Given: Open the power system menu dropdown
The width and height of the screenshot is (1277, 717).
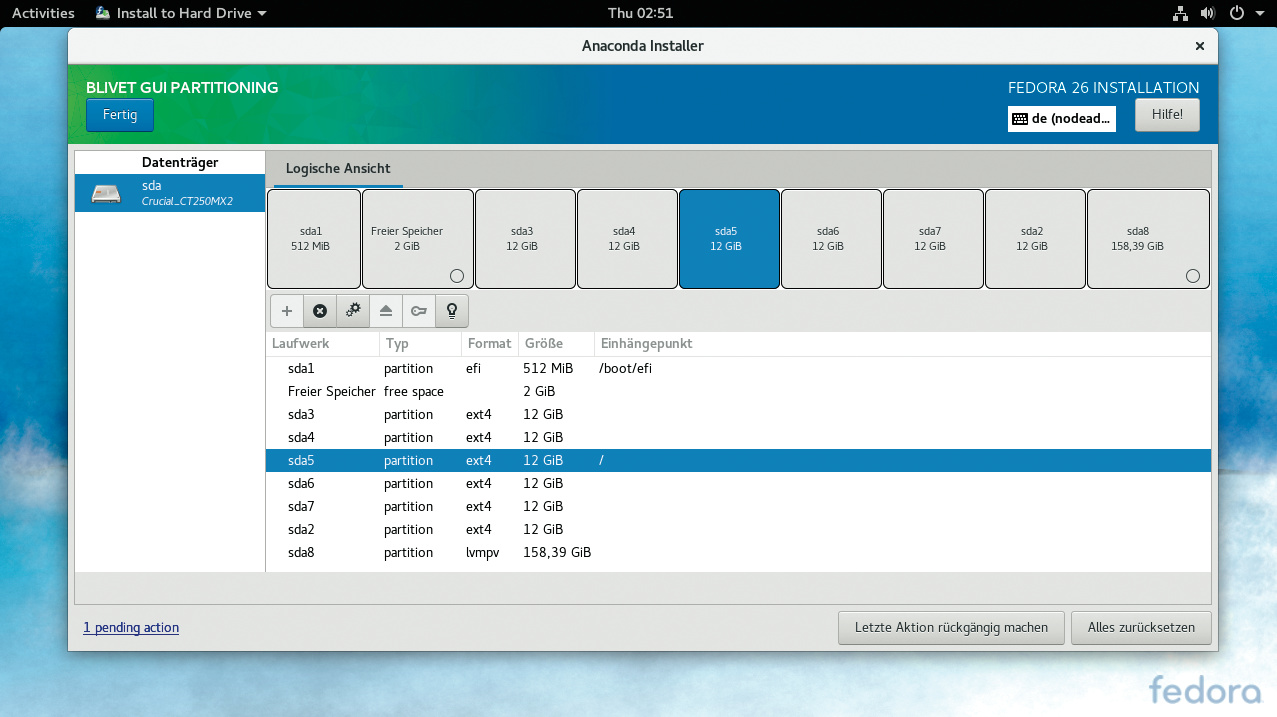Looking at the screenshot, I should pyautogui.click(x=1243, y=13).
